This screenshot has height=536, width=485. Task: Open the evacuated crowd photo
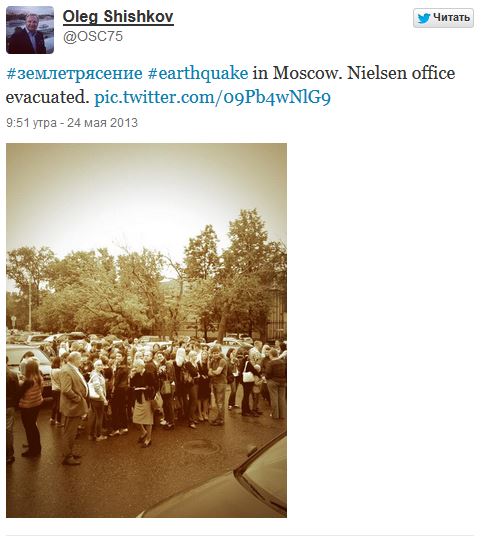146,330
